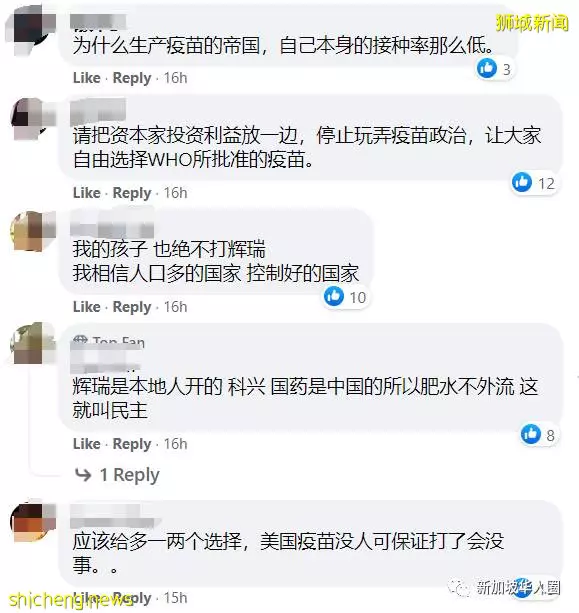Image resolution: width=579 pixels, height=613 pixels.
Task: Reply to the 肥水不外流 comment
Action: (132, 444)
